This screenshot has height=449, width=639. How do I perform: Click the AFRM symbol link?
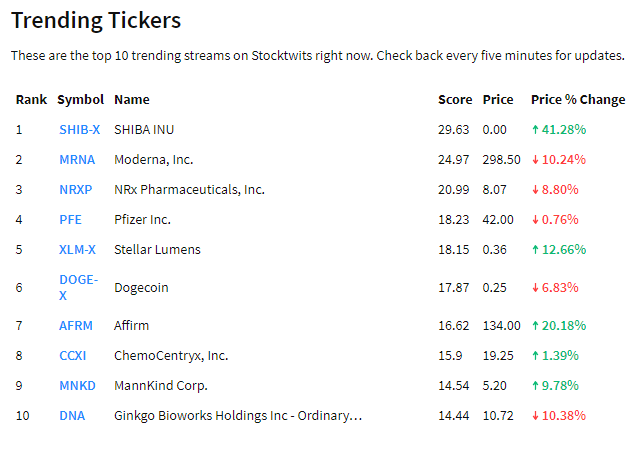(76, 326)
